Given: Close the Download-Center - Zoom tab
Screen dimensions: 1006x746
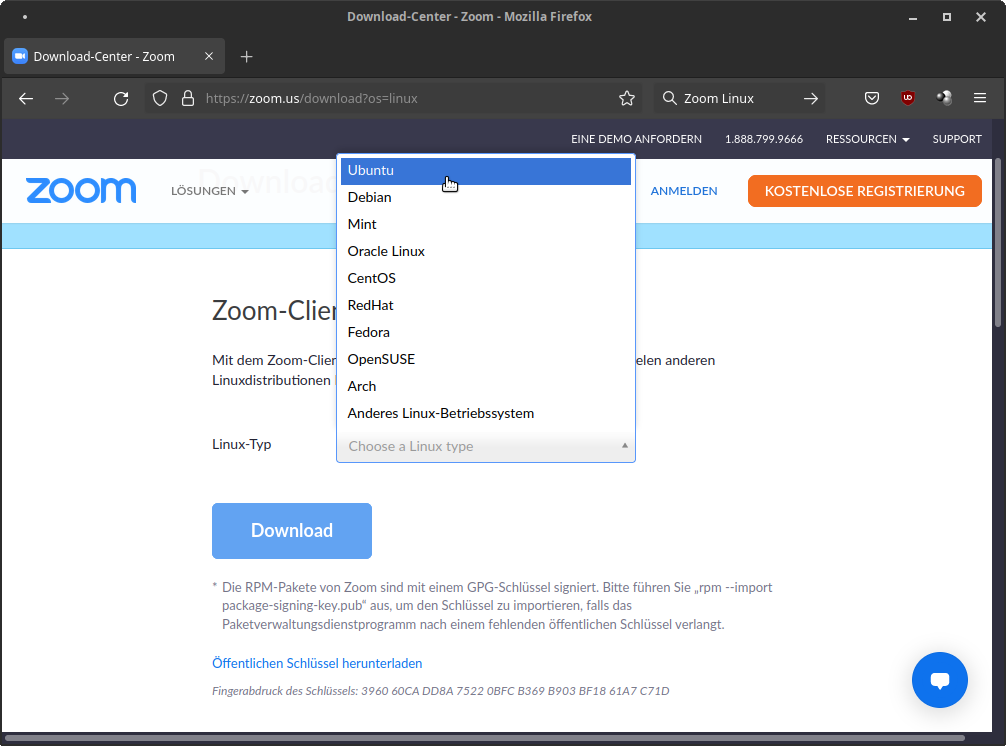Looking at the screenshot, I should point(209,56).
